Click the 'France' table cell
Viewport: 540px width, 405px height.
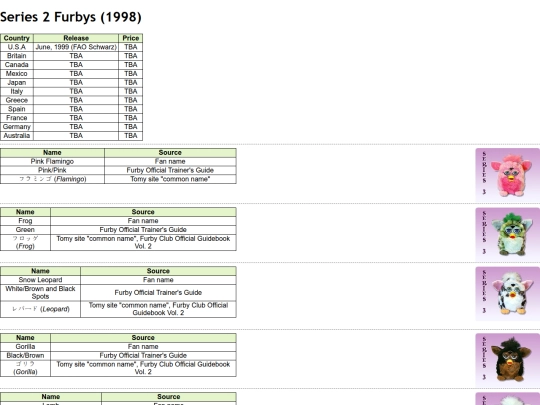[x=17, y=118]
